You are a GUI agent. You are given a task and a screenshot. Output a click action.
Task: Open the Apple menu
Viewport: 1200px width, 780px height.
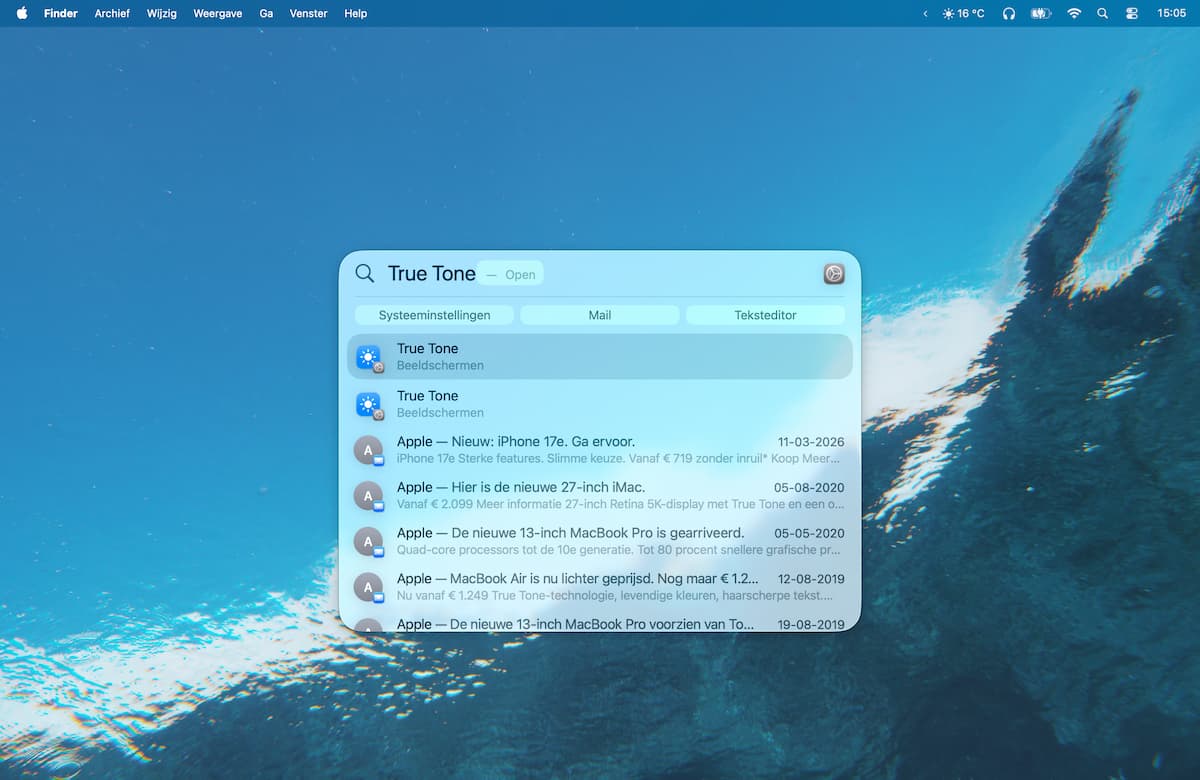[x=22, y=13]
